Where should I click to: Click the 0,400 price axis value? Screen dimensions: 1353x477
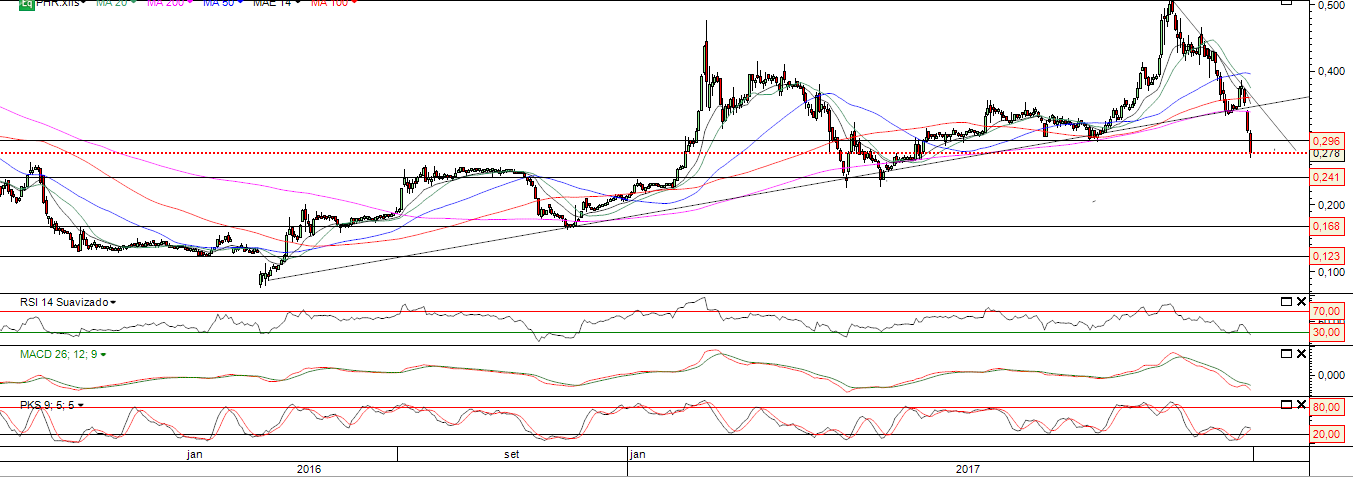(x=1329, y=71)
